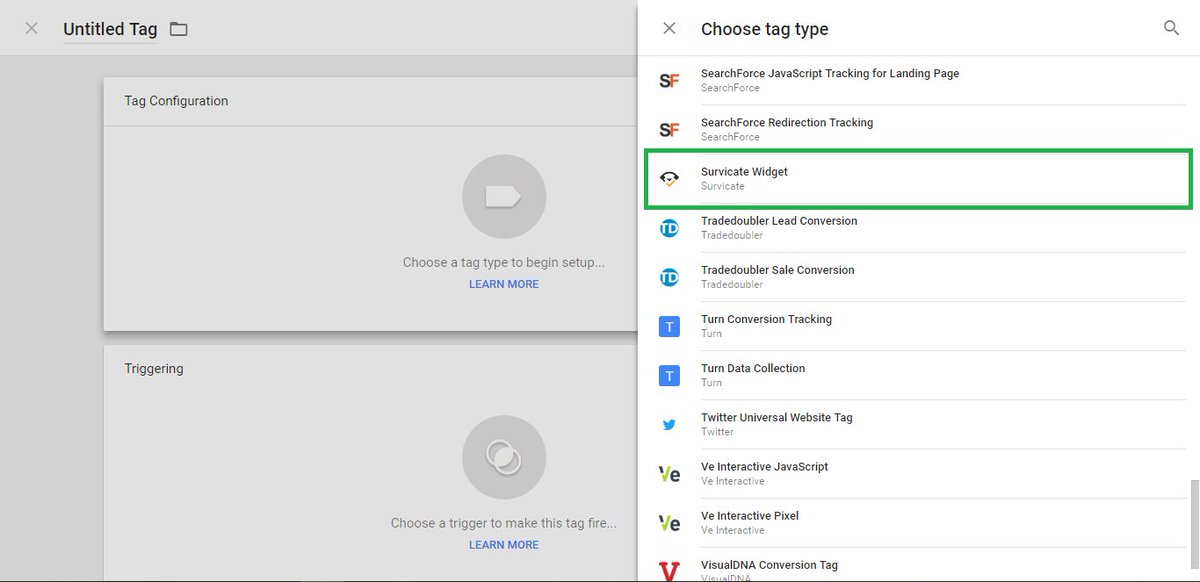
Task: Click Turn Data Collection T icon
Action: point(670,375)
